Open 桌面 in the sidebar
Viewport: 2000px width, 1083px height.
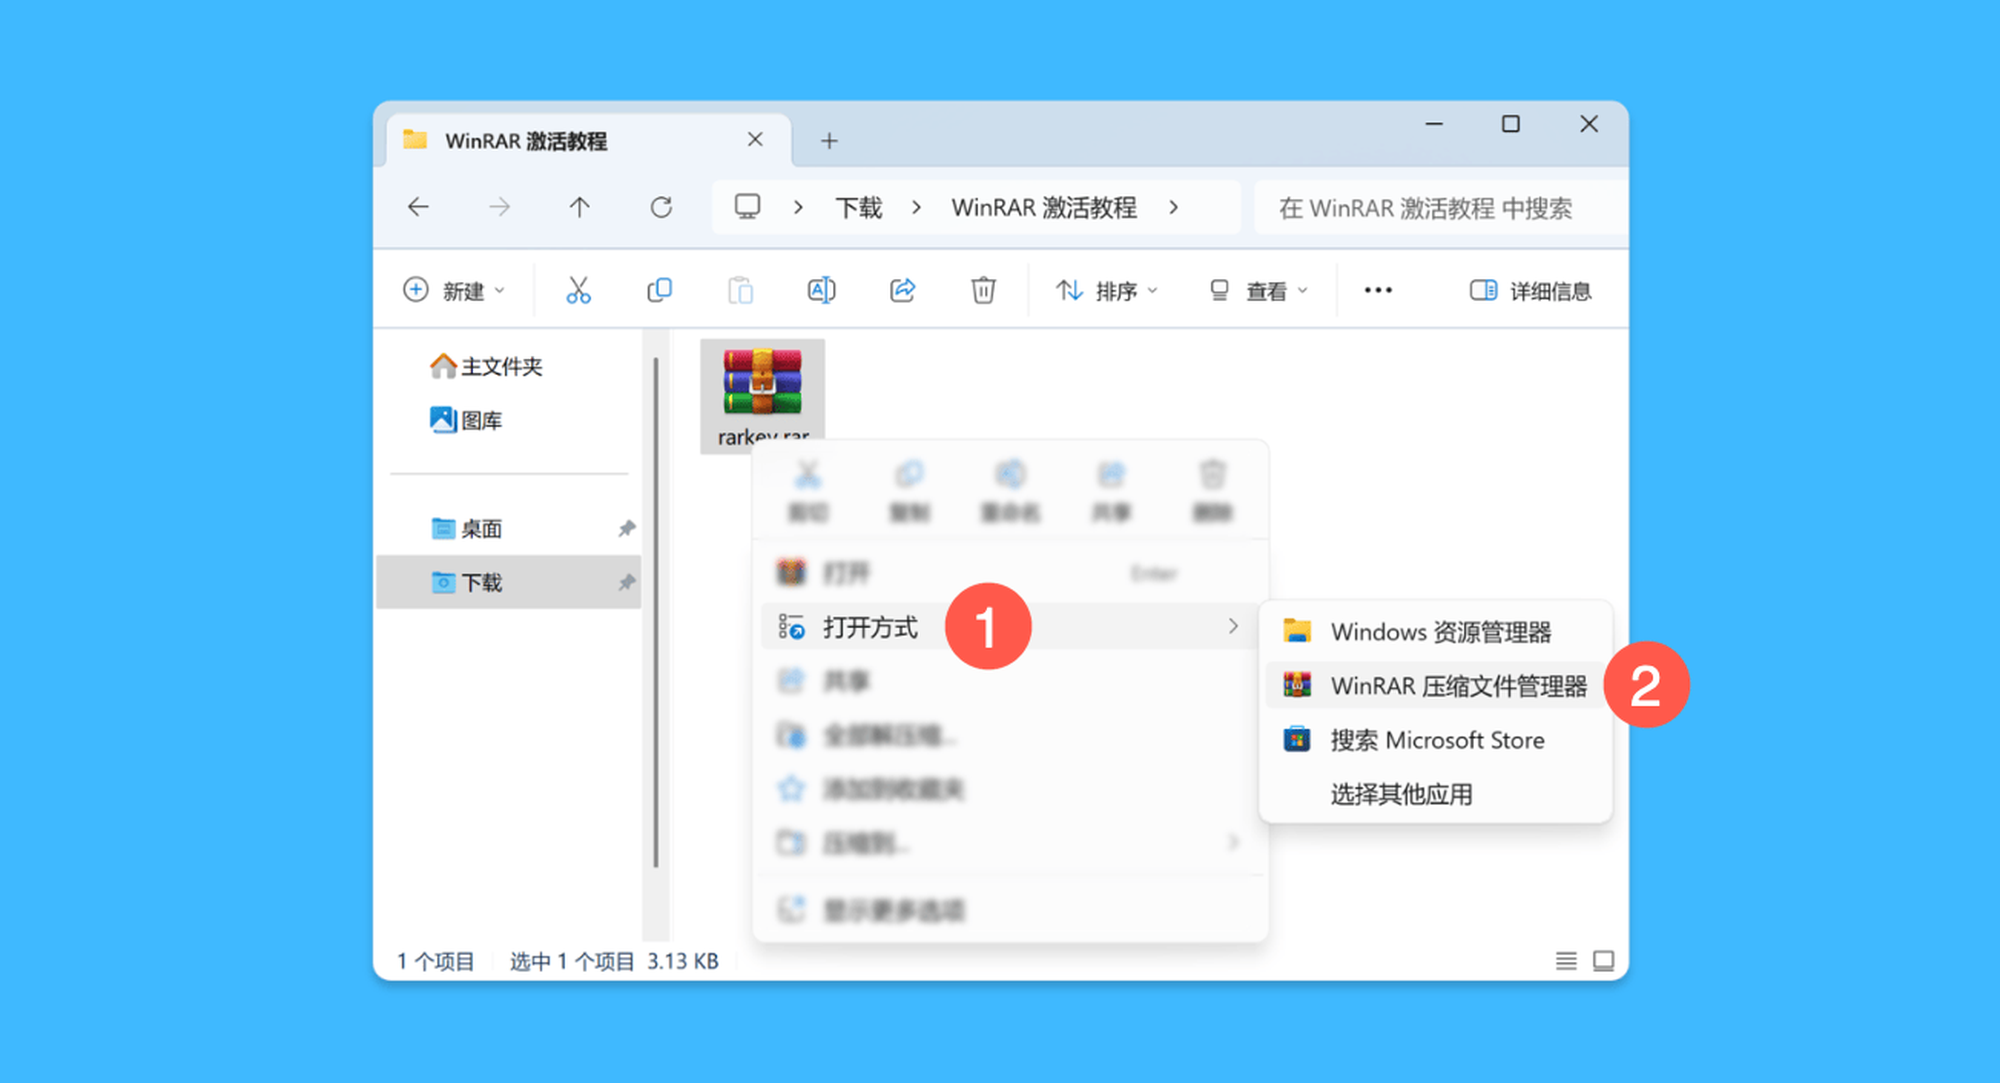[510, 528]
